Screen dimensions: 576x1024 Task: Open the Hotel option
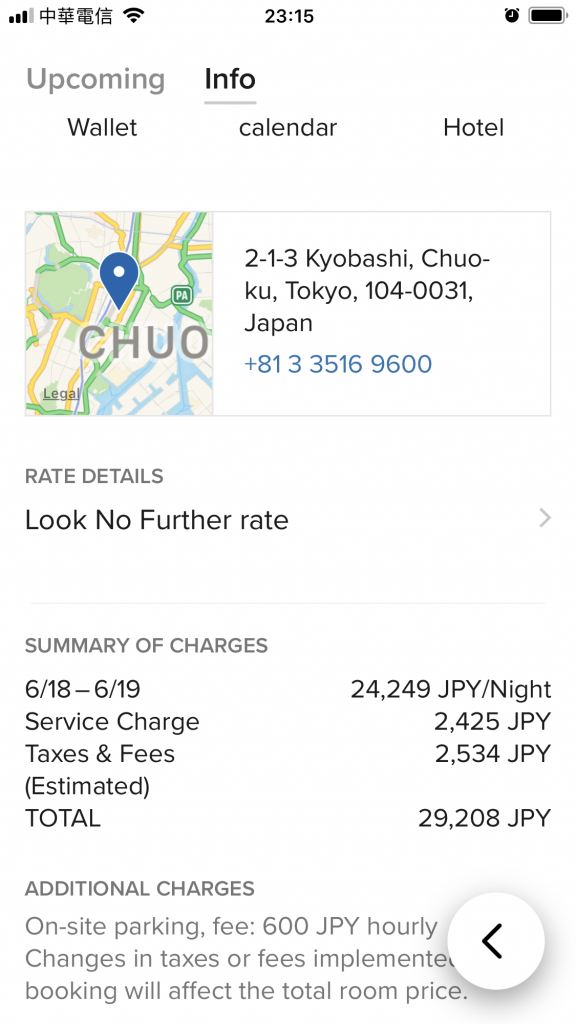pyautogui.click(x=473, y=127)
